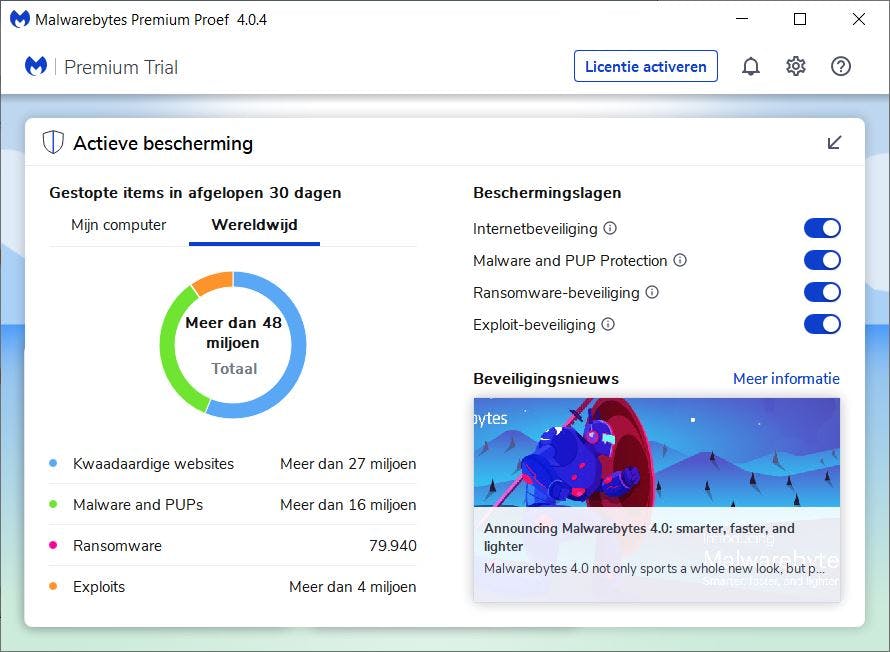The height and width of the screenshot is (652, 890).
Task: Show info for Malware and PUP Protection
Action: (x=679, y=260)
